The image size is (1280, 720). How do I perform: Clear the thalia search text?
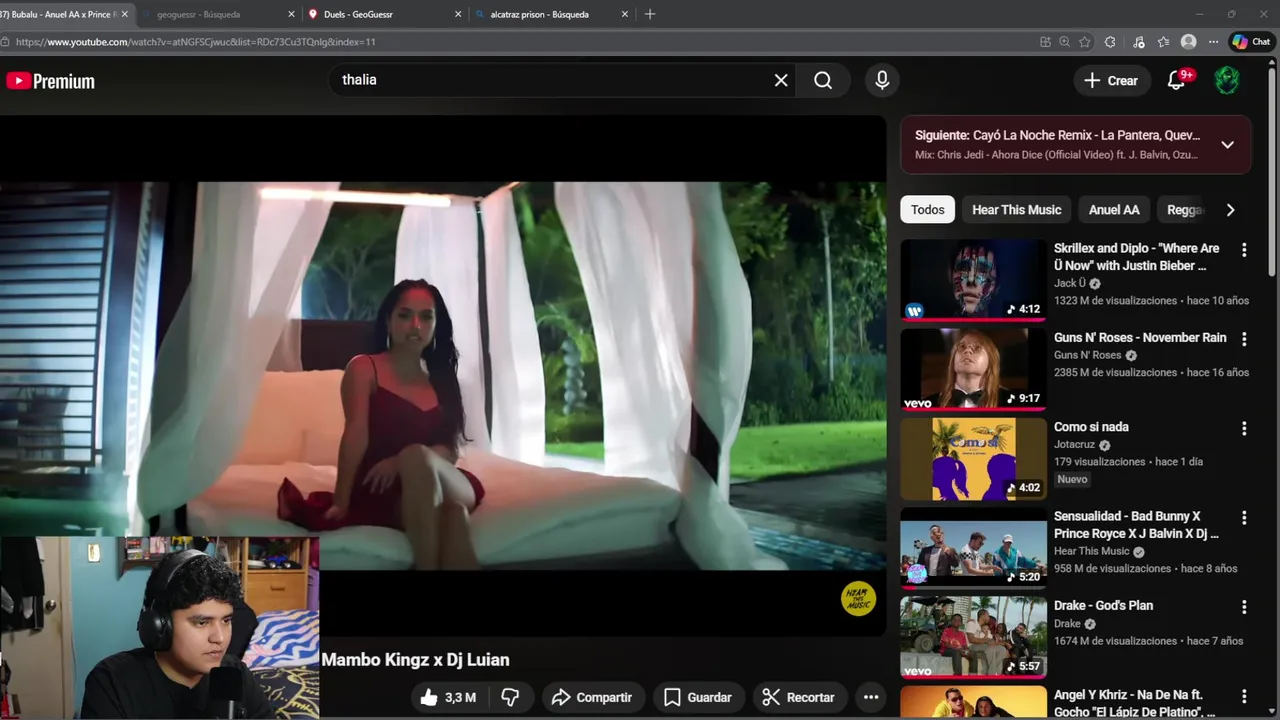pyautogui.click(x=781, y=80)
